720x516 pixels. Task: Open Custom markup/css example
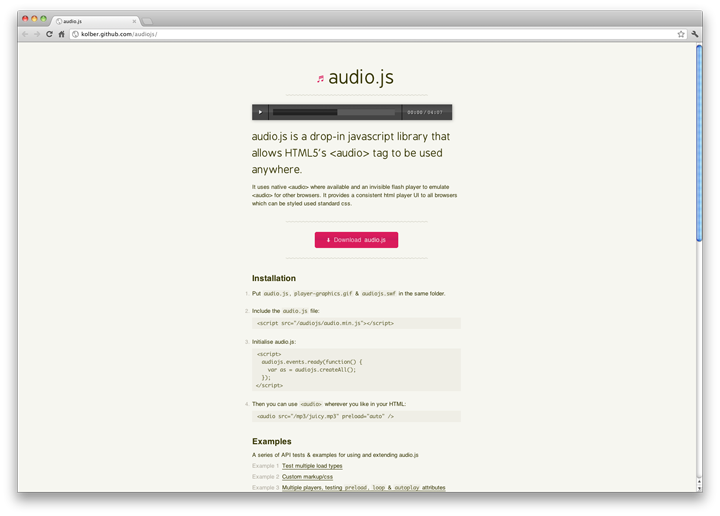click(x=307, y=477)
